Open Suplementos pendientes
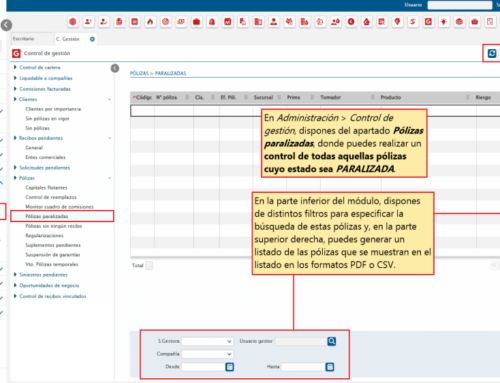The height and width of the screenshot is (383, 500). tap(53, 245)
